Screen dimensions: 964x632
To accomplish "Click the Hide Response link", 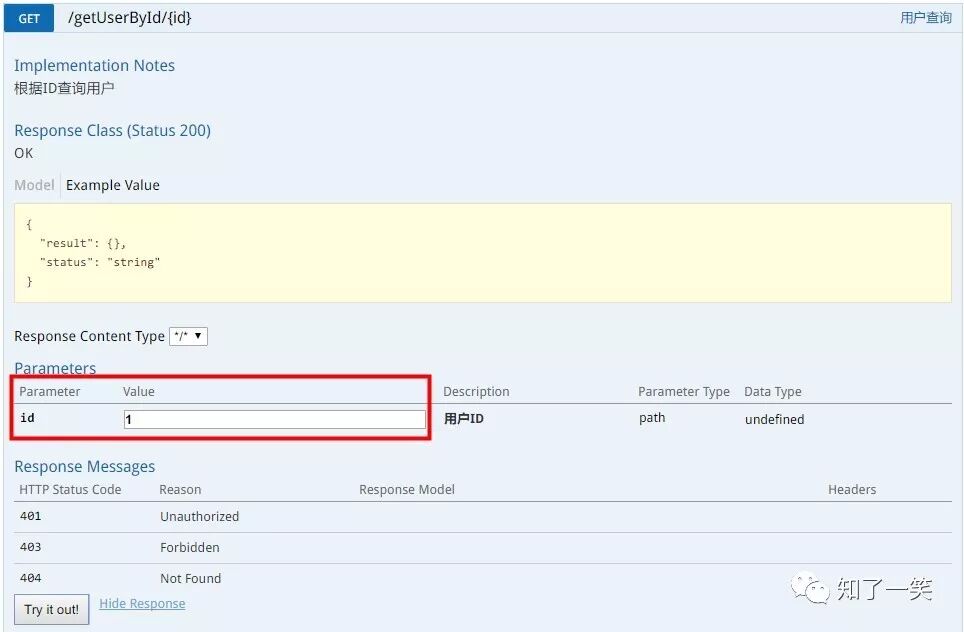I will click(142, 604).
